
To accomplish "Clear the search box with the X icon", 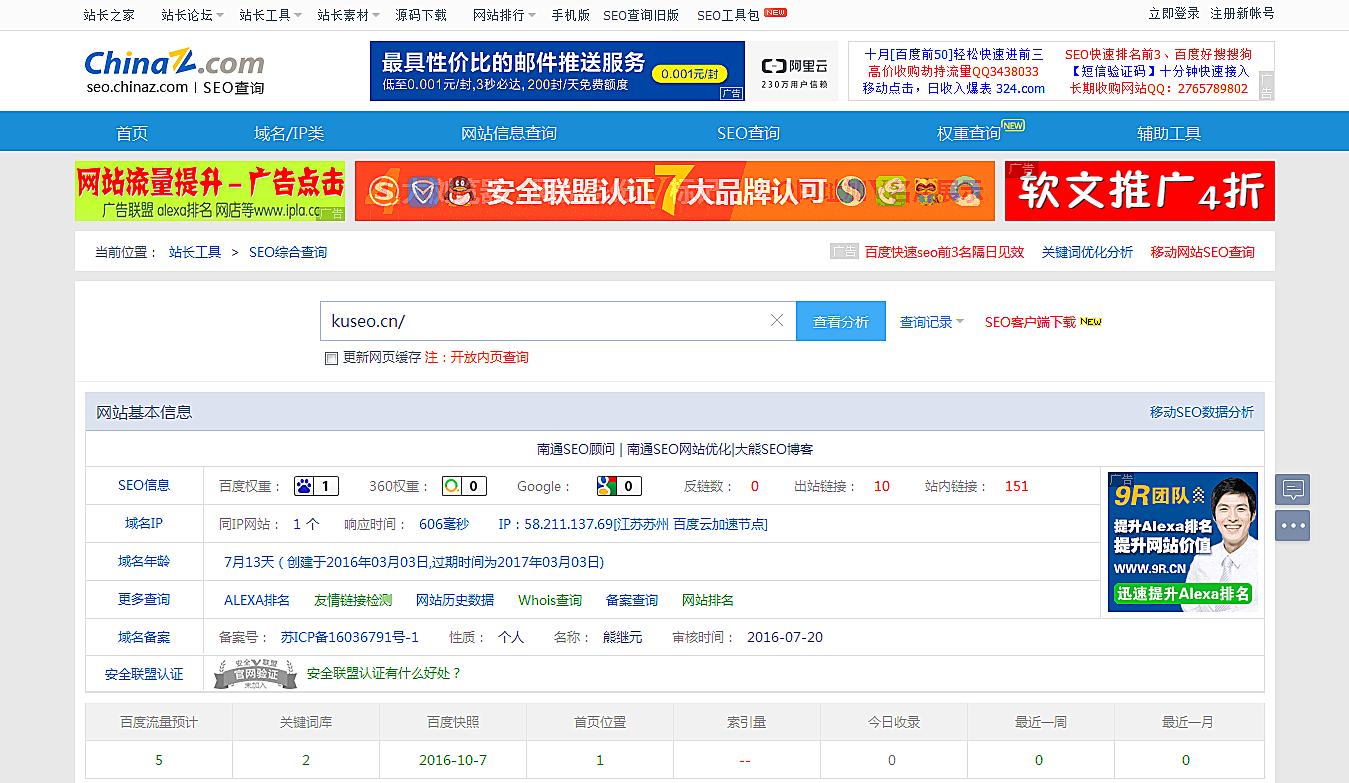I will 777,320.
